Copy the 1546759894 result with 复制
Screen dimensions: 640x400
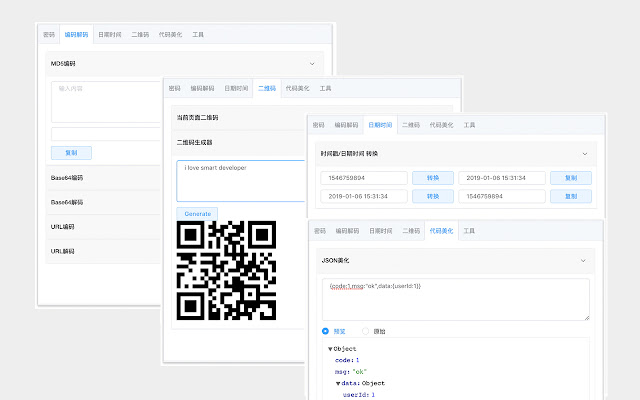point(571,196)
